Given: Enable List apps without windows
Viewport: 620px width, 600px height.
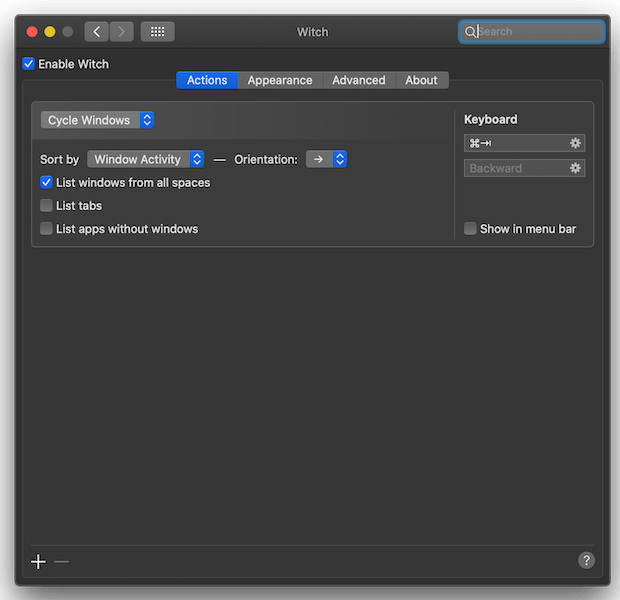Looking at the screenshot, I should coord(46,229).
